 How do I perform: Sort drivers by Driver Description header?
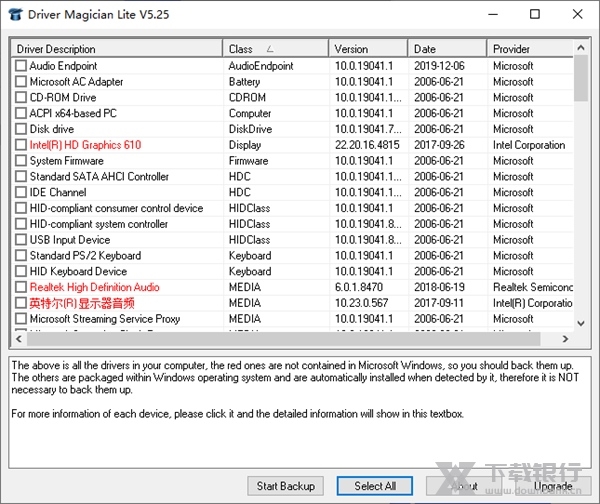[x=115, y=49]
